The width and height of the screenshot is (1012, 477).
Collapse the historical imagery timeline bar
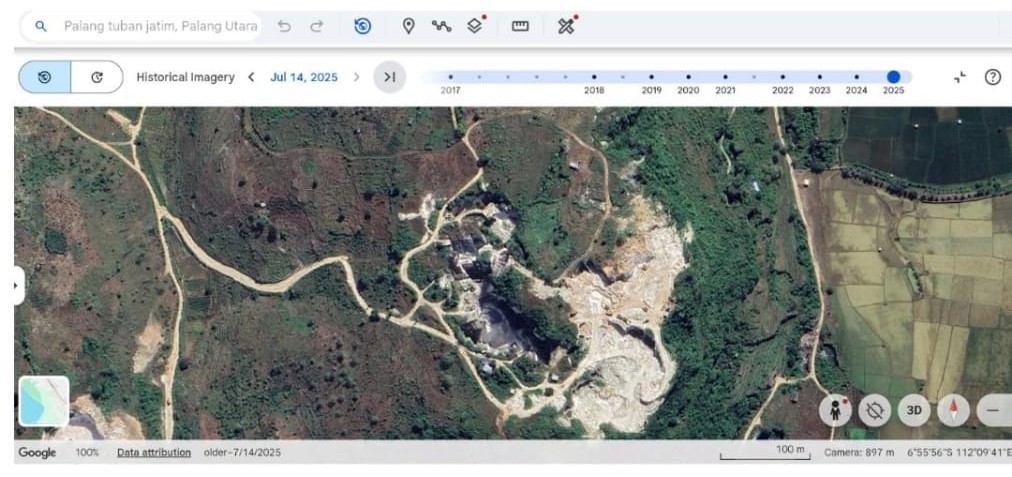coord(960,77)
